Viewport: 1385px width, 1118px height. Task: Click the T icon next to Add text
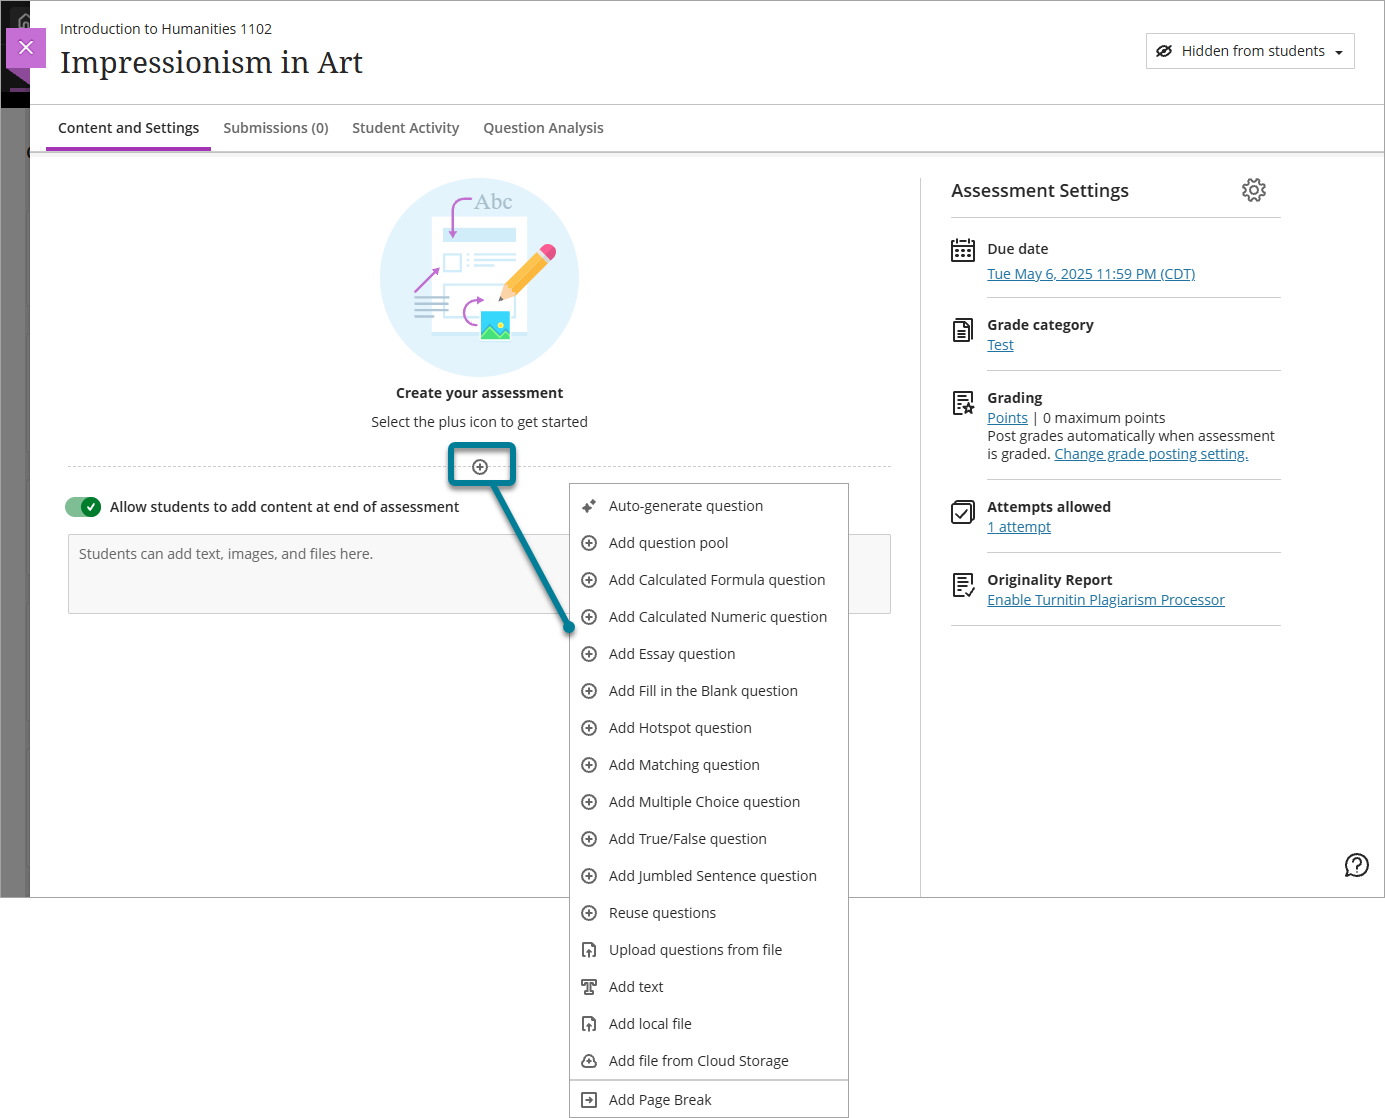coord(589,986)
